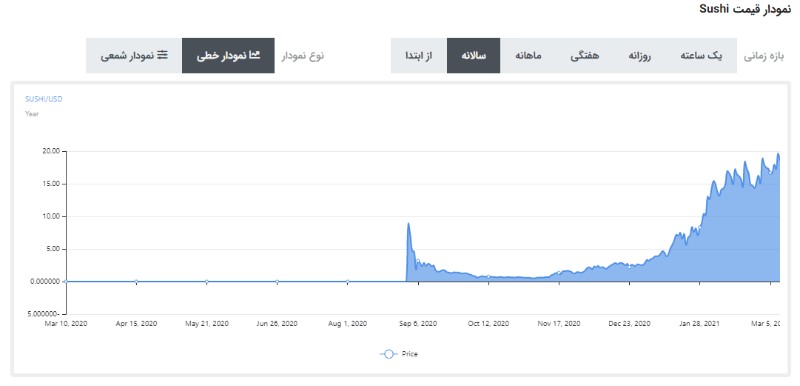This screenshot has width=800, height=386.
Task: Click the Aug 1, 2020 axis label
Action: pyautogui.click(x=347, y=324)
